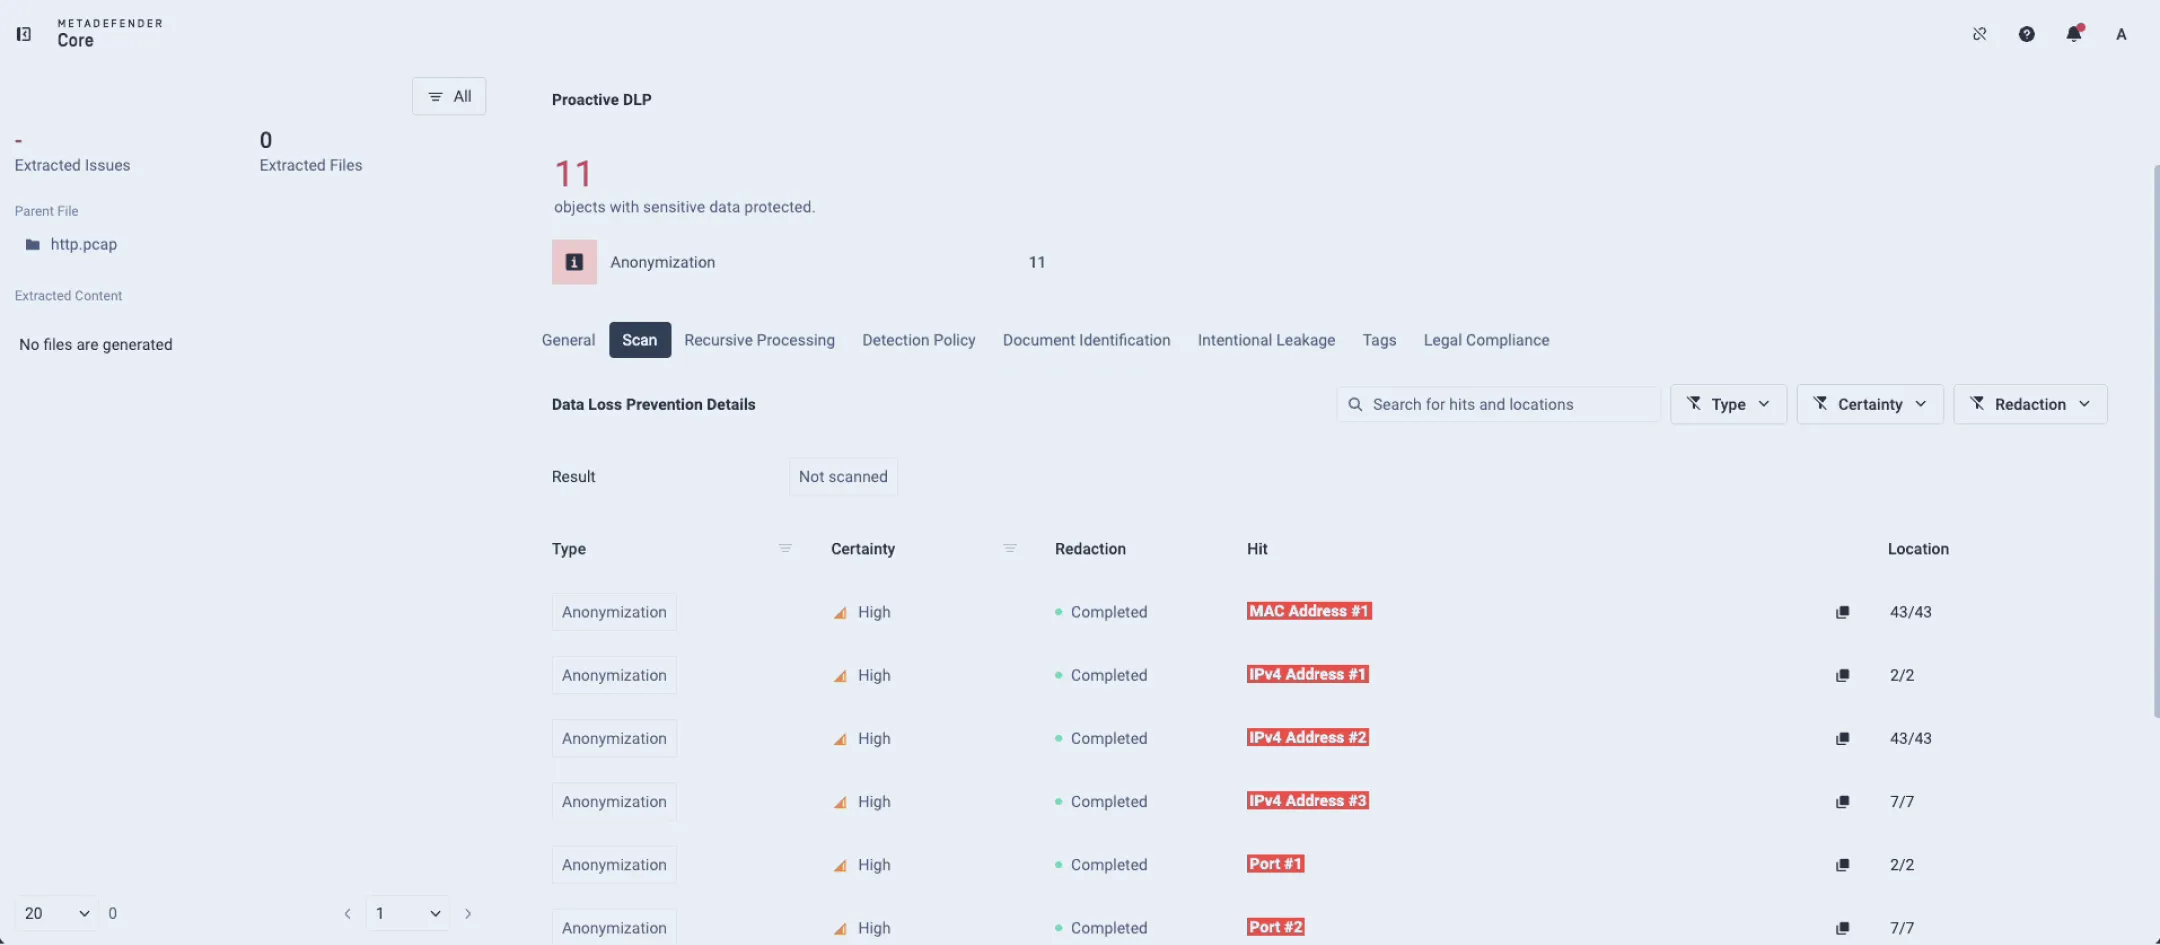Go to the next page arrow
2160x945 pixels.
[x=468, y=913]
